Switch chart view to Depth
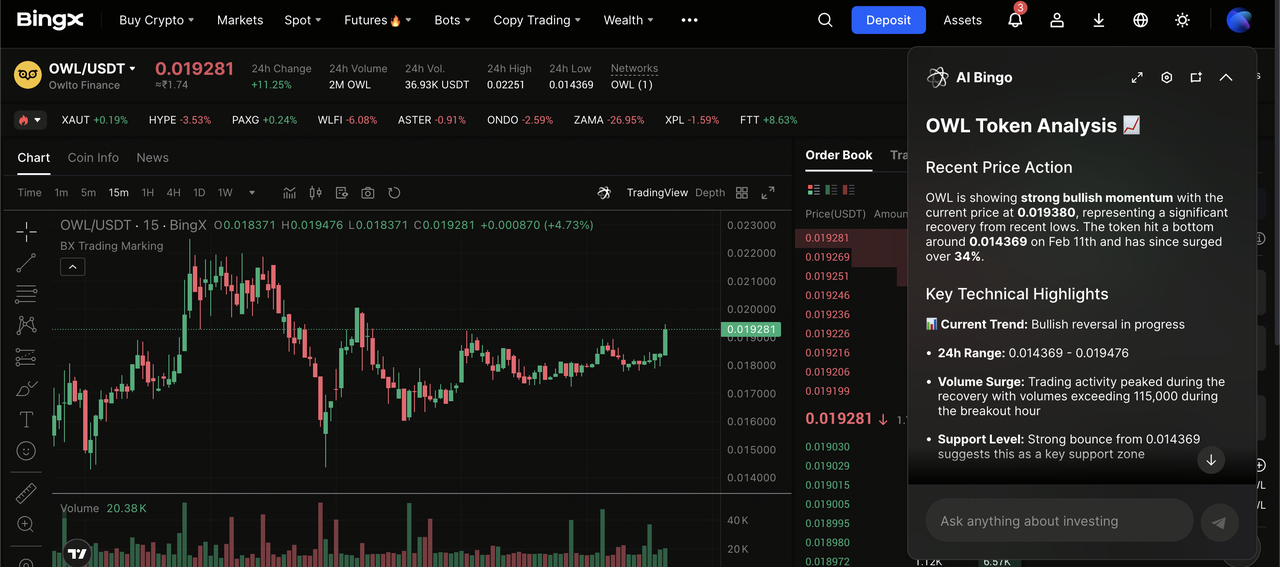 pyautogui.click(x=710, y=193)
